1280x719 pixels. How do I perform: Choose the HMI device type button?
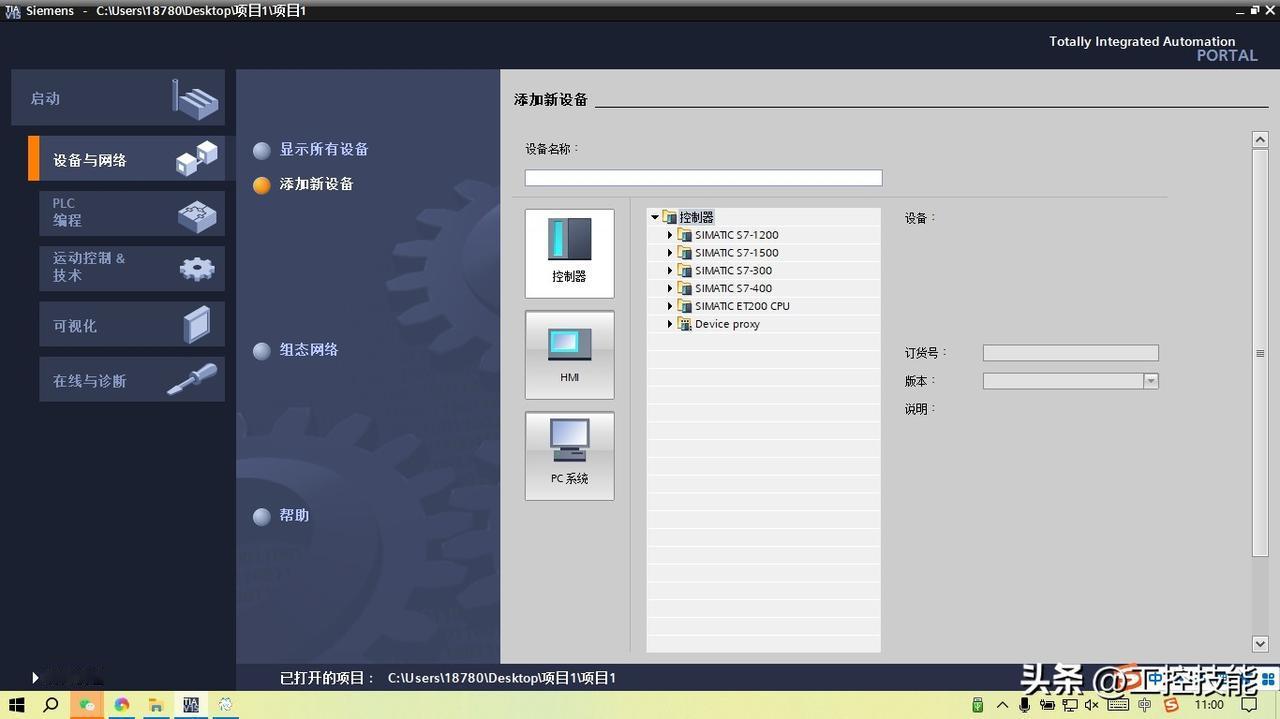(x=569, y=355)
